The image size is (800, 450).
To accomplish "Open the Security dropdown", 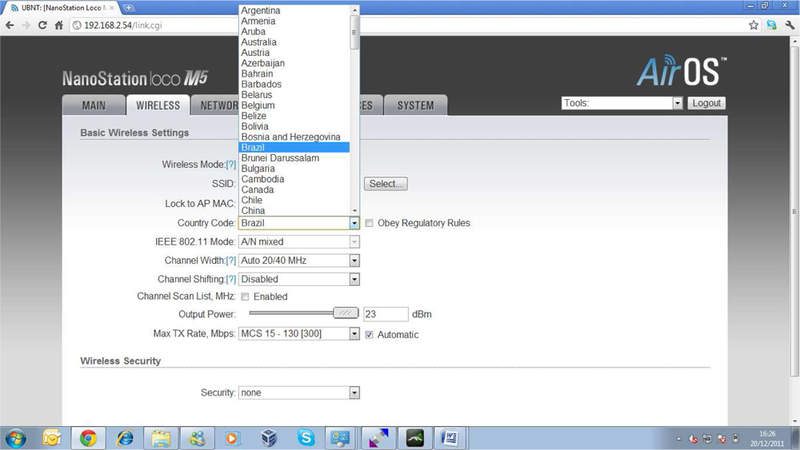I will click(x=299, y=393).
